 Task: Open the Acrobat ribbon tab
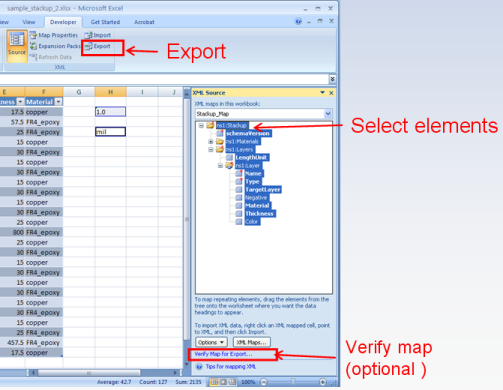tap(144, 22)
